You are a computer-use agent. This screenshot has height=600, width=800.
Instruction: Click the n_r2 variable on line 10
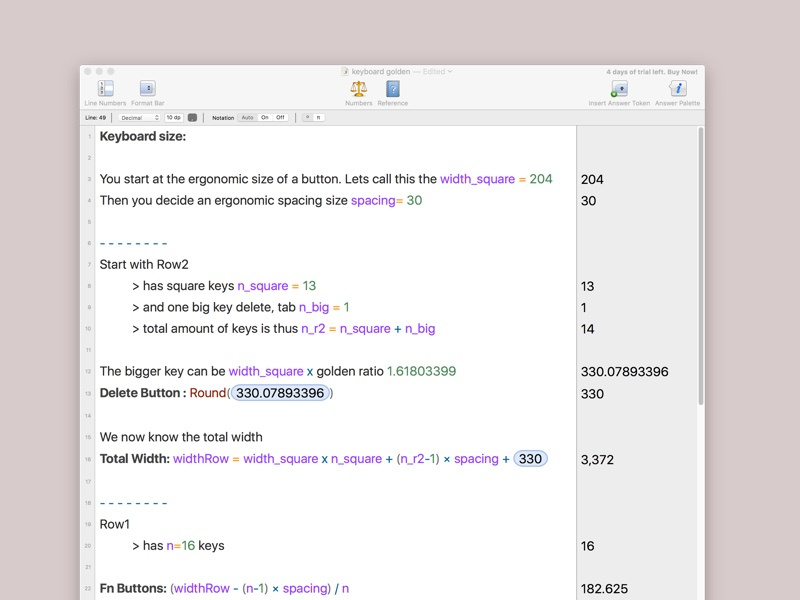coord(313,329)
